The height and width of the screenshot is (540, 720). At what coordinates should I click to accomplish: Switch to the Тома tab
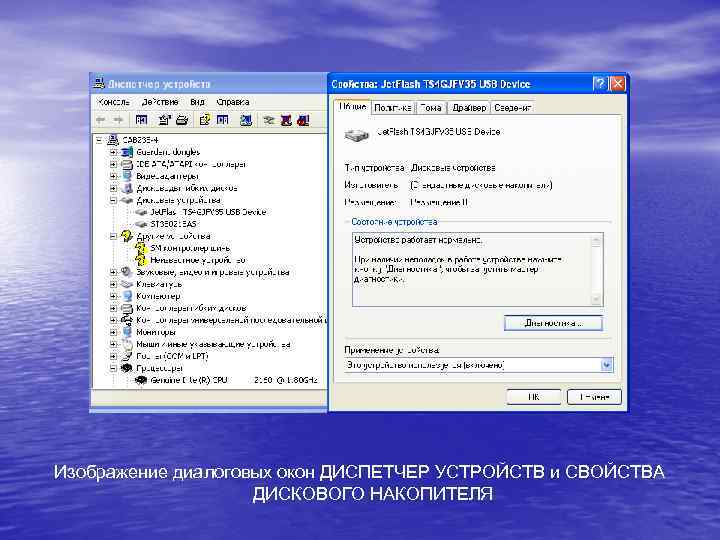[x=431, y=108]
